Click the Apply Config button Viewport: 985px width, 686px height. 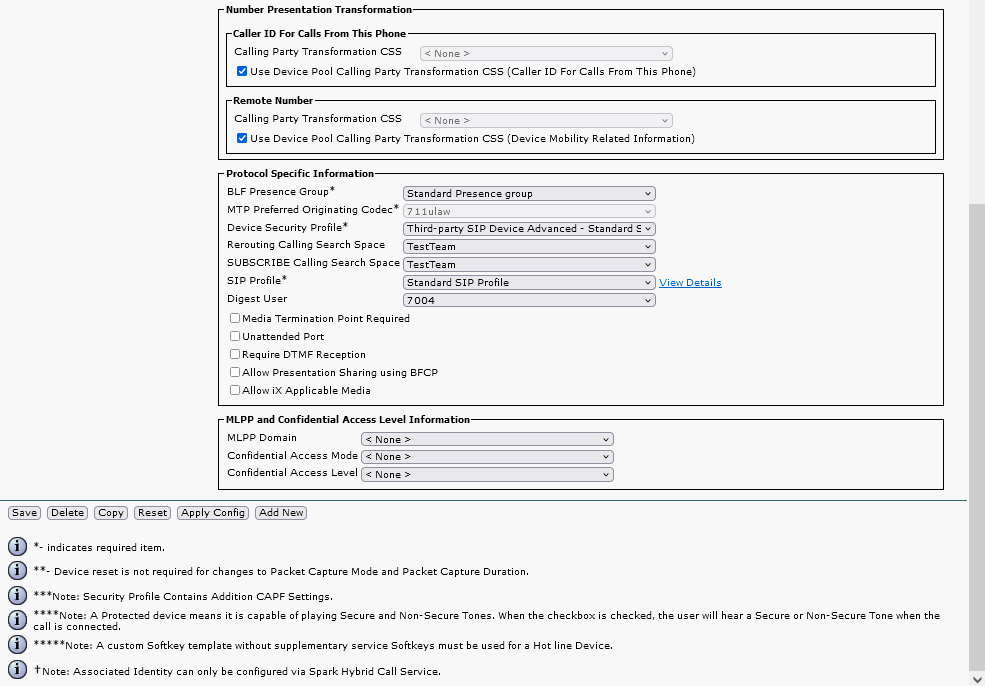click(x=213, y=513)
